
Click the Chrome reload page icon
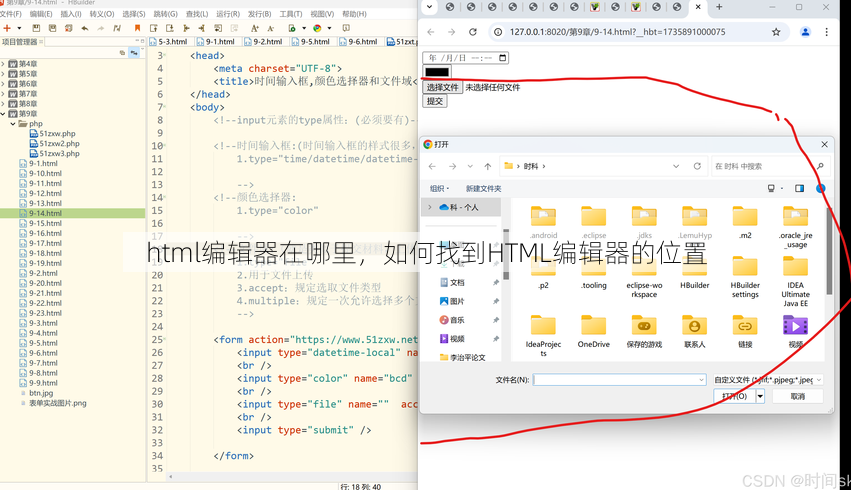[x=473, y=32]
